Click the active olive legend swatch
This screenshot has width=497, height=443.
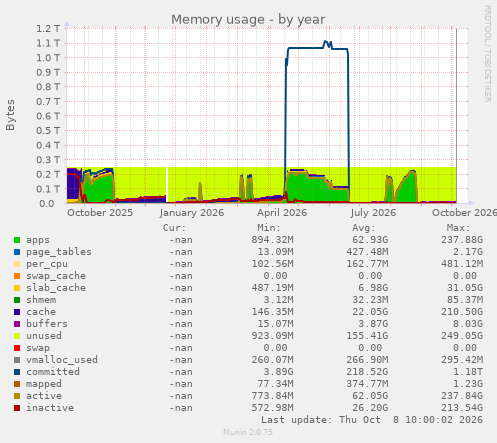pos(17,396)
